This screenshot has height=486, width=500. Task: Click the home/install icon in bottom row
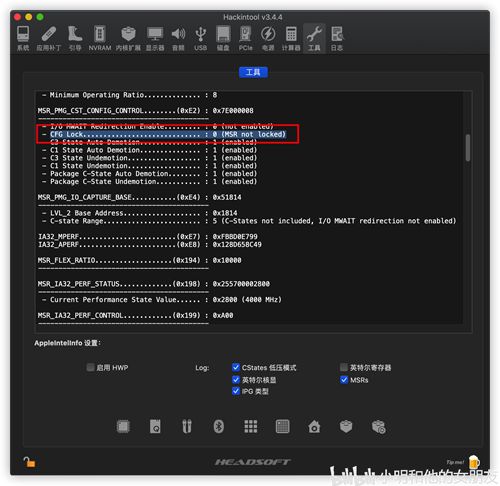(314, 426)
